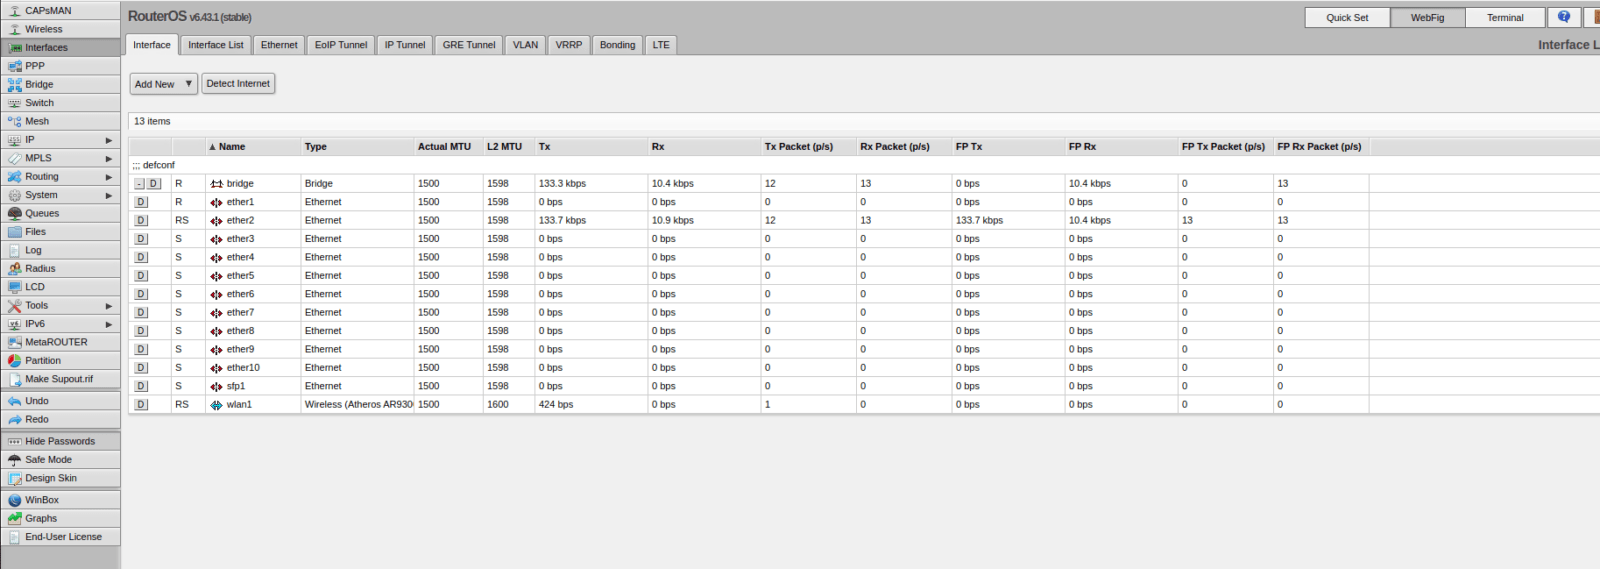The image size is (1600, 569).
Task: Click the minus remove button for bridge
Action: click(x=140, y=184)
